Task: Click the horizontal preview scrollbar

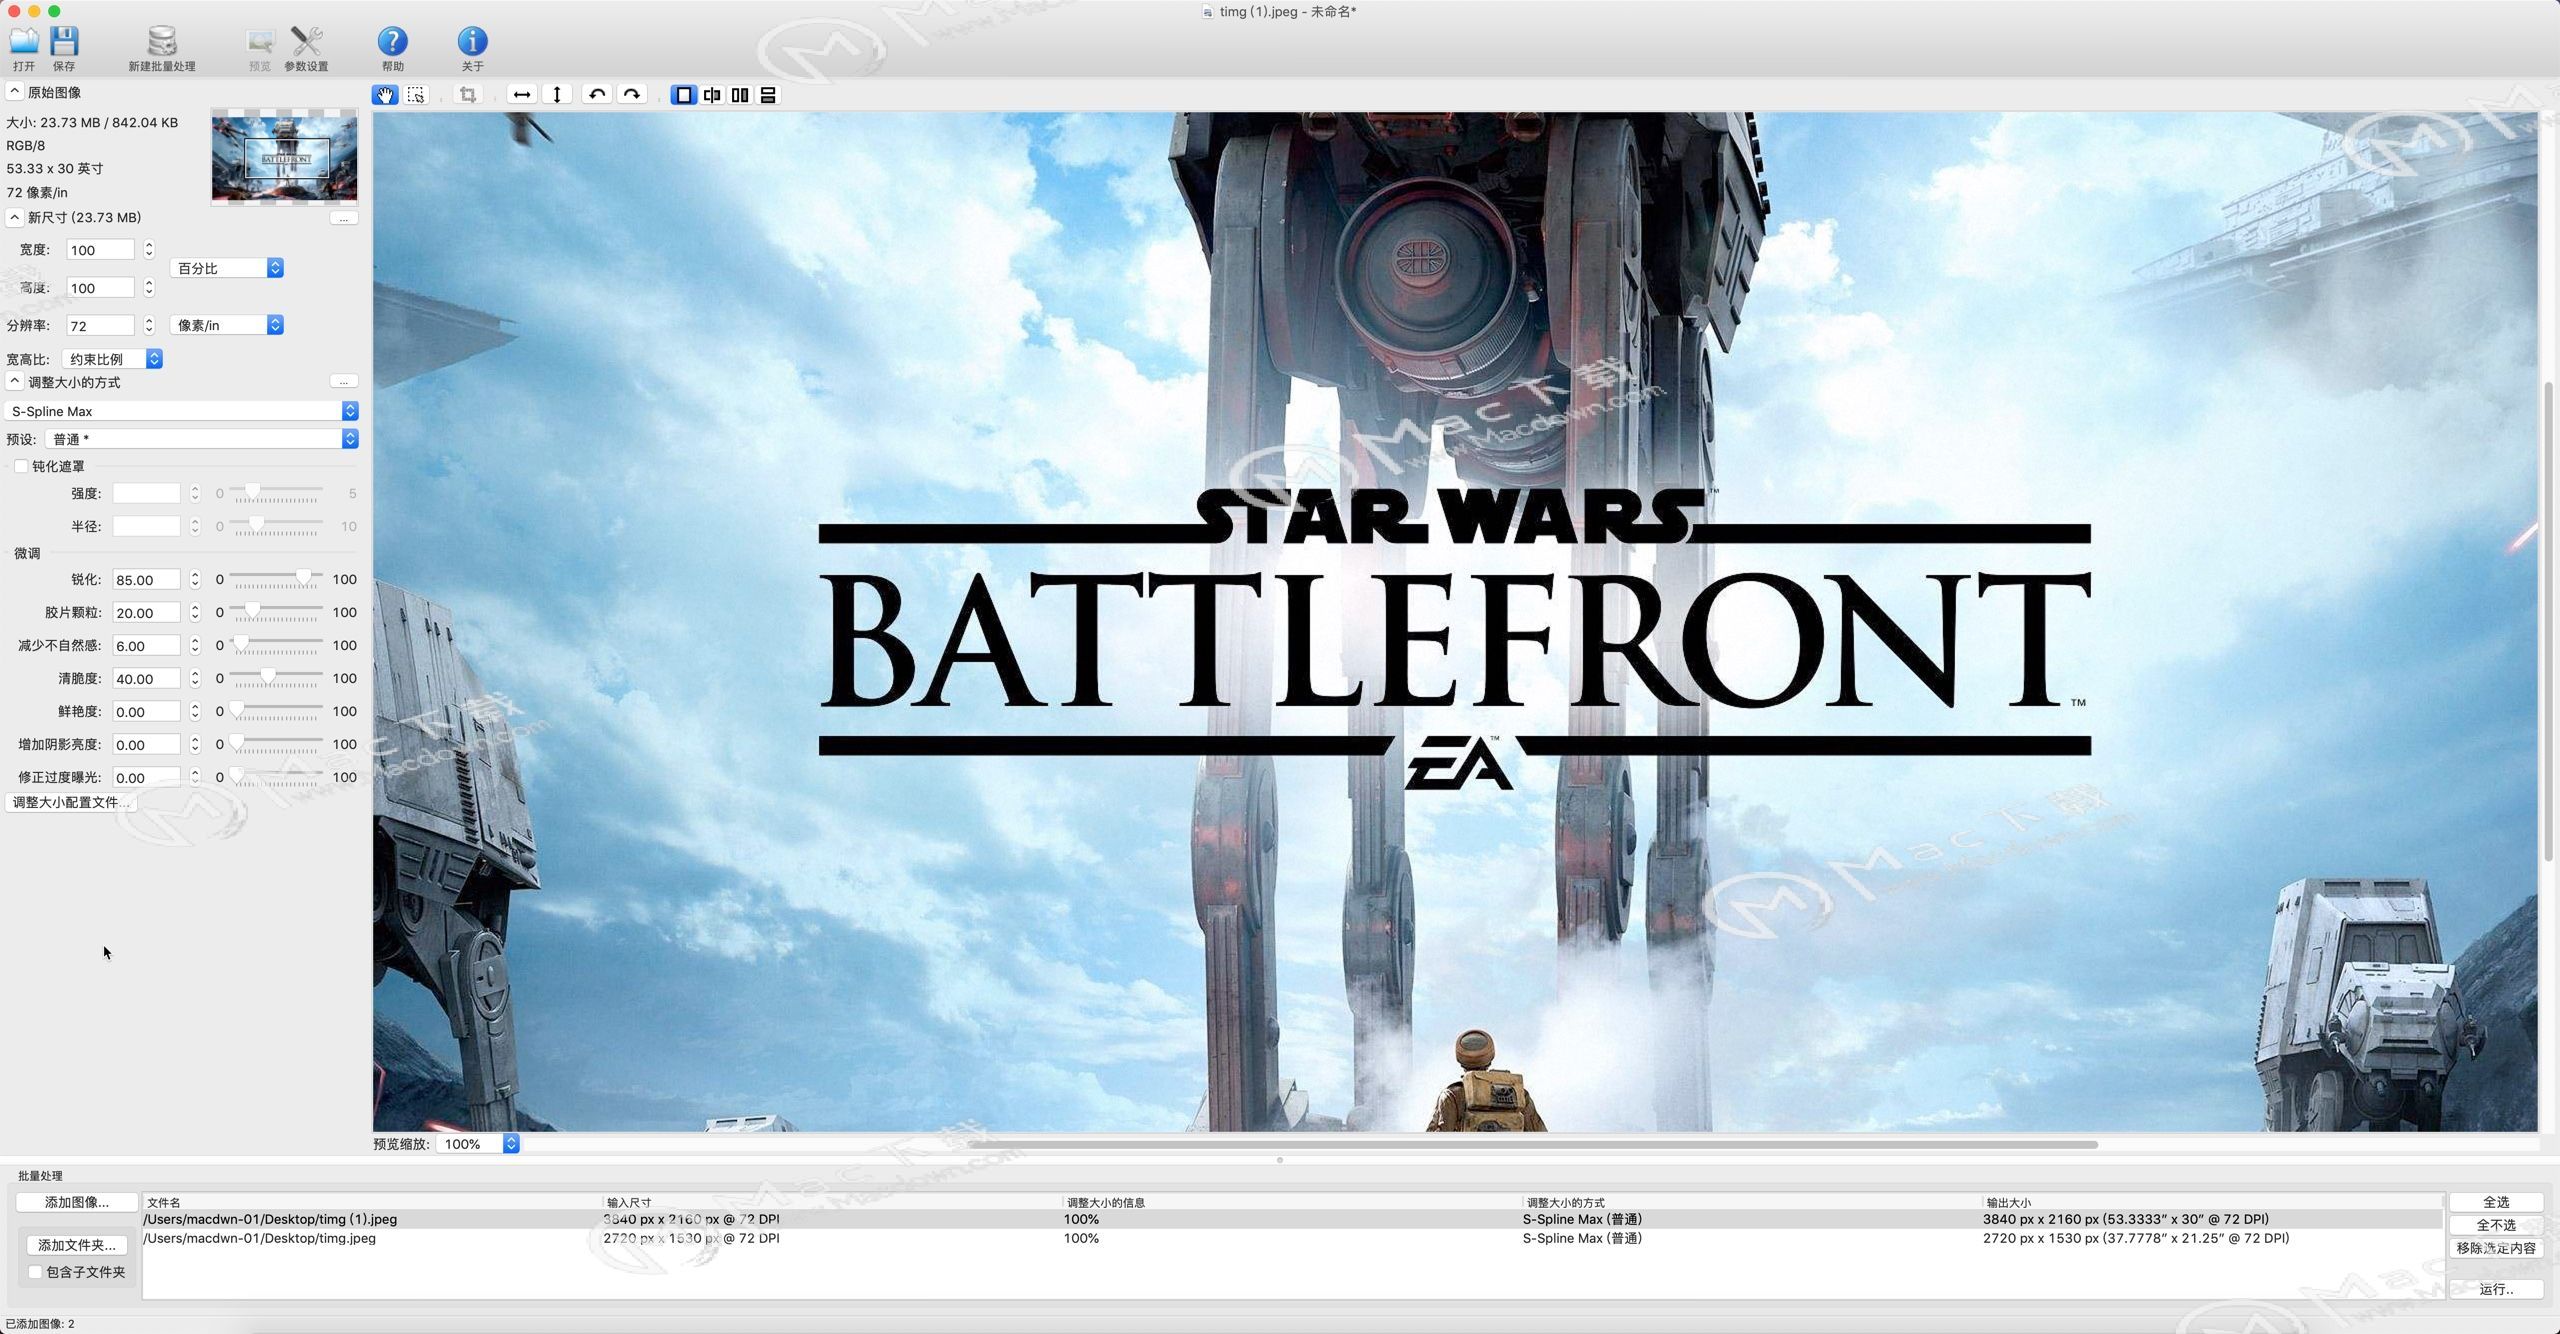Action: (x=1531, y=1144)
